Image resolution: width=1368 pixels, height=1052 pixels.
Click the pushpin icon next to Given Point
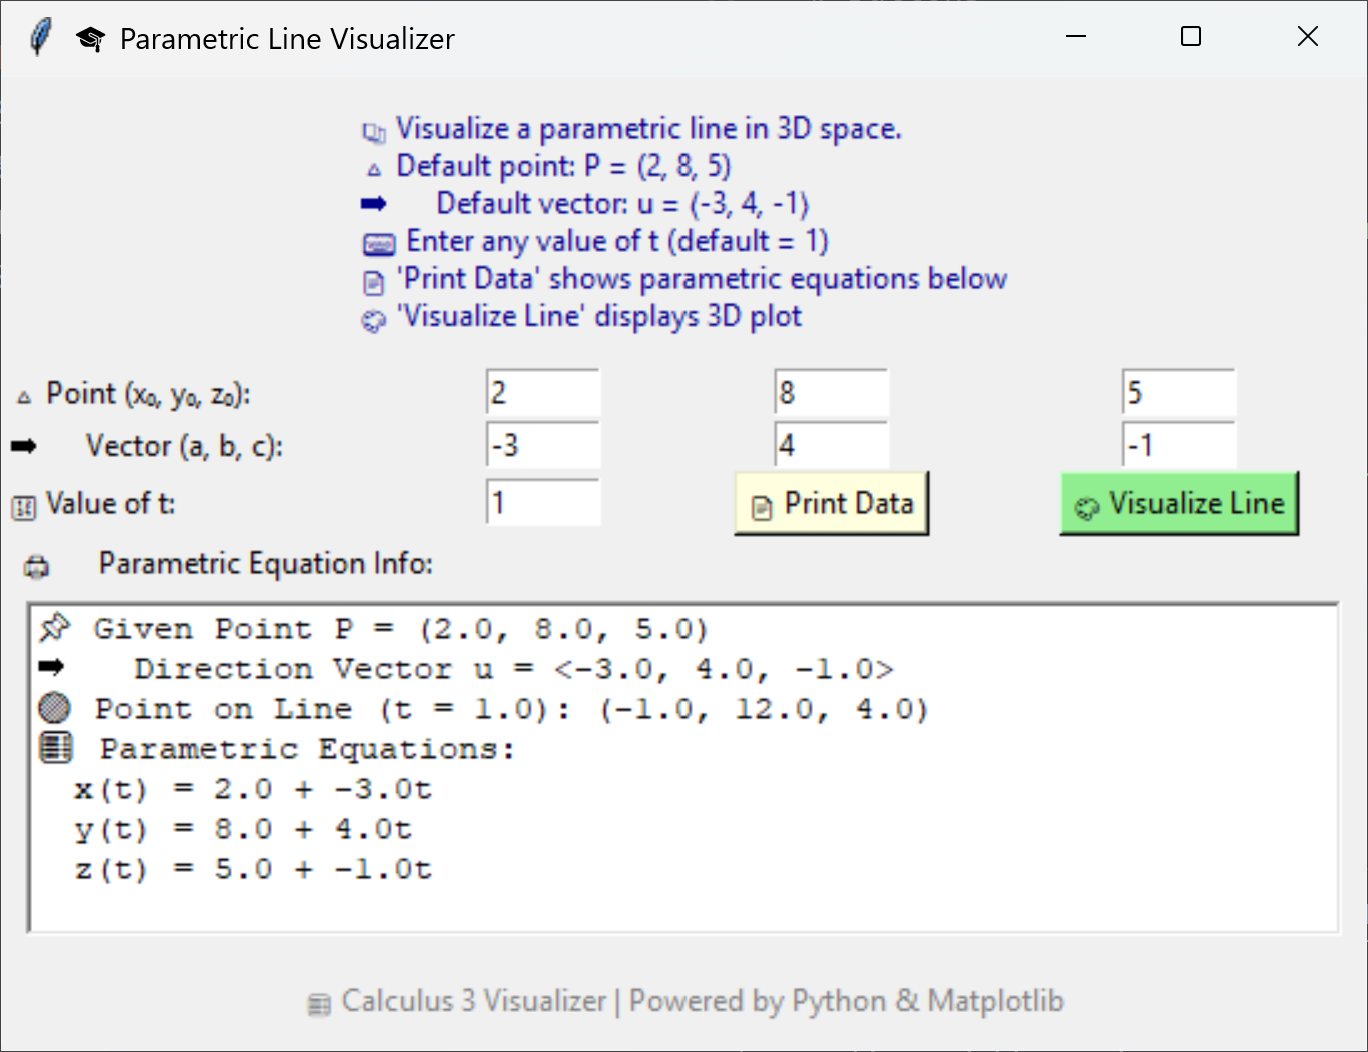point(54,628)
